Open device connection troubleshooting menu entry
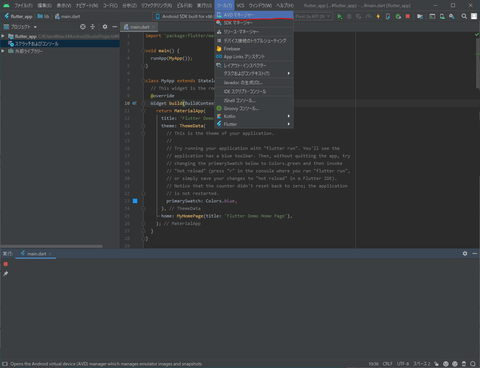The image size is (480, 368). [254, 41]
